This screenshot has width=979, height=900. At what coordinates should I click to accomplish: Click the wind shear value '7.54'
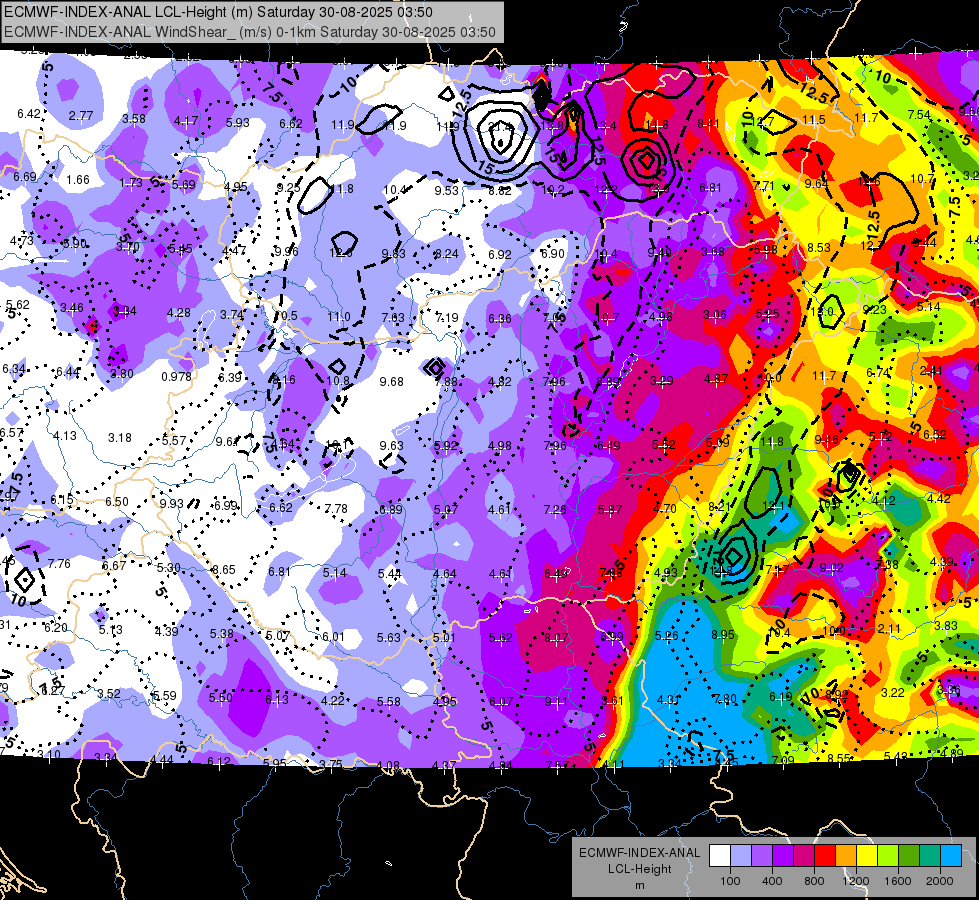919,114
